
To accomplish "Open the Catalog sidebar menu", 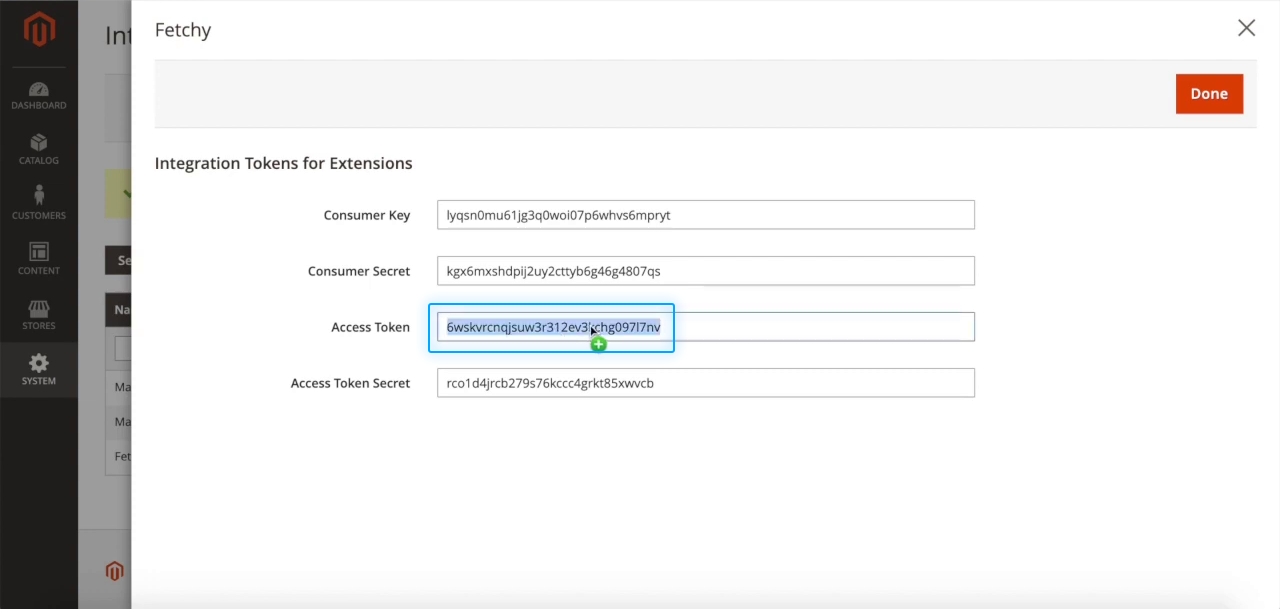I will click(x=39, y=148).
